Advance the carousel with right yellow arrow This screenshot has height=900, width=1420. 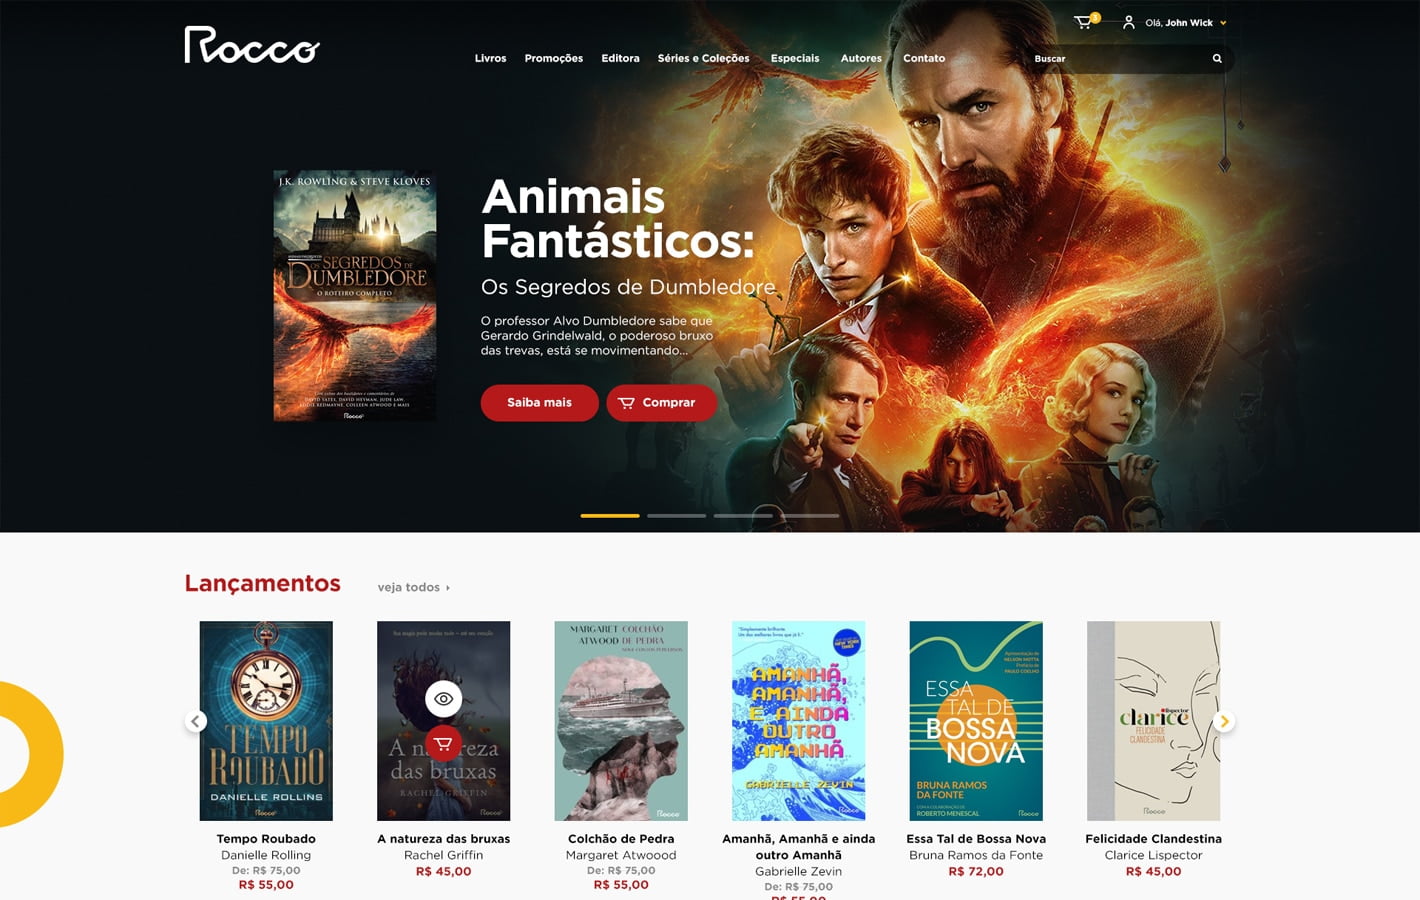(x=1223, y=721)
